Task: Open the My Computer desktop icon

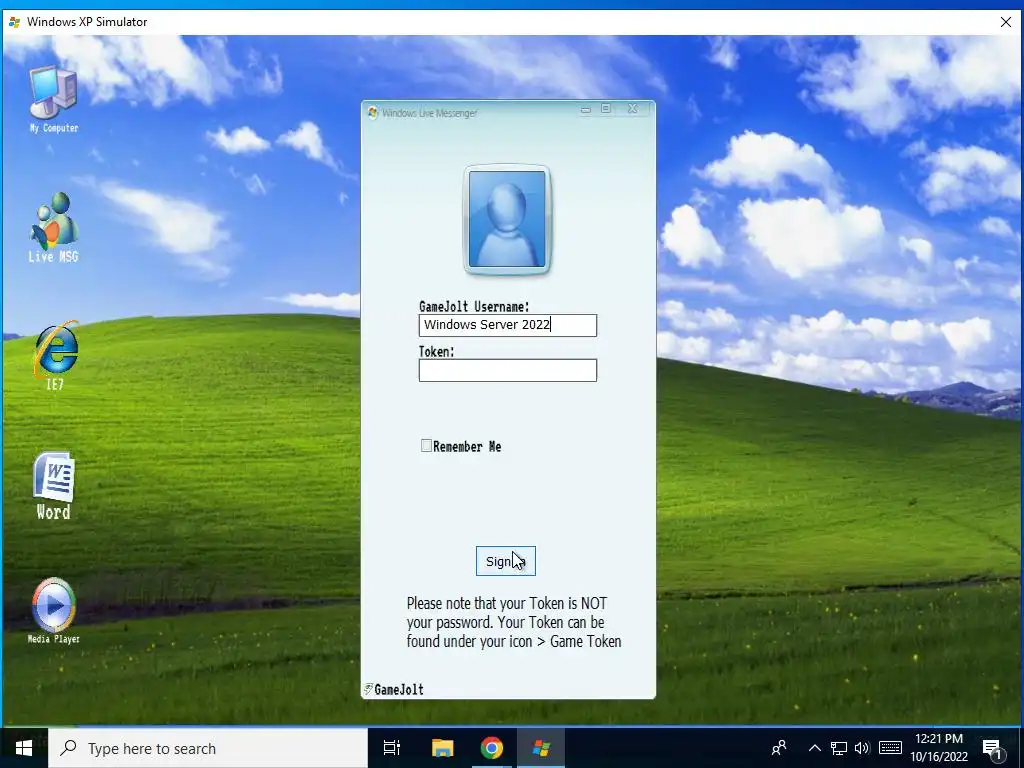Action: [54, 99]
